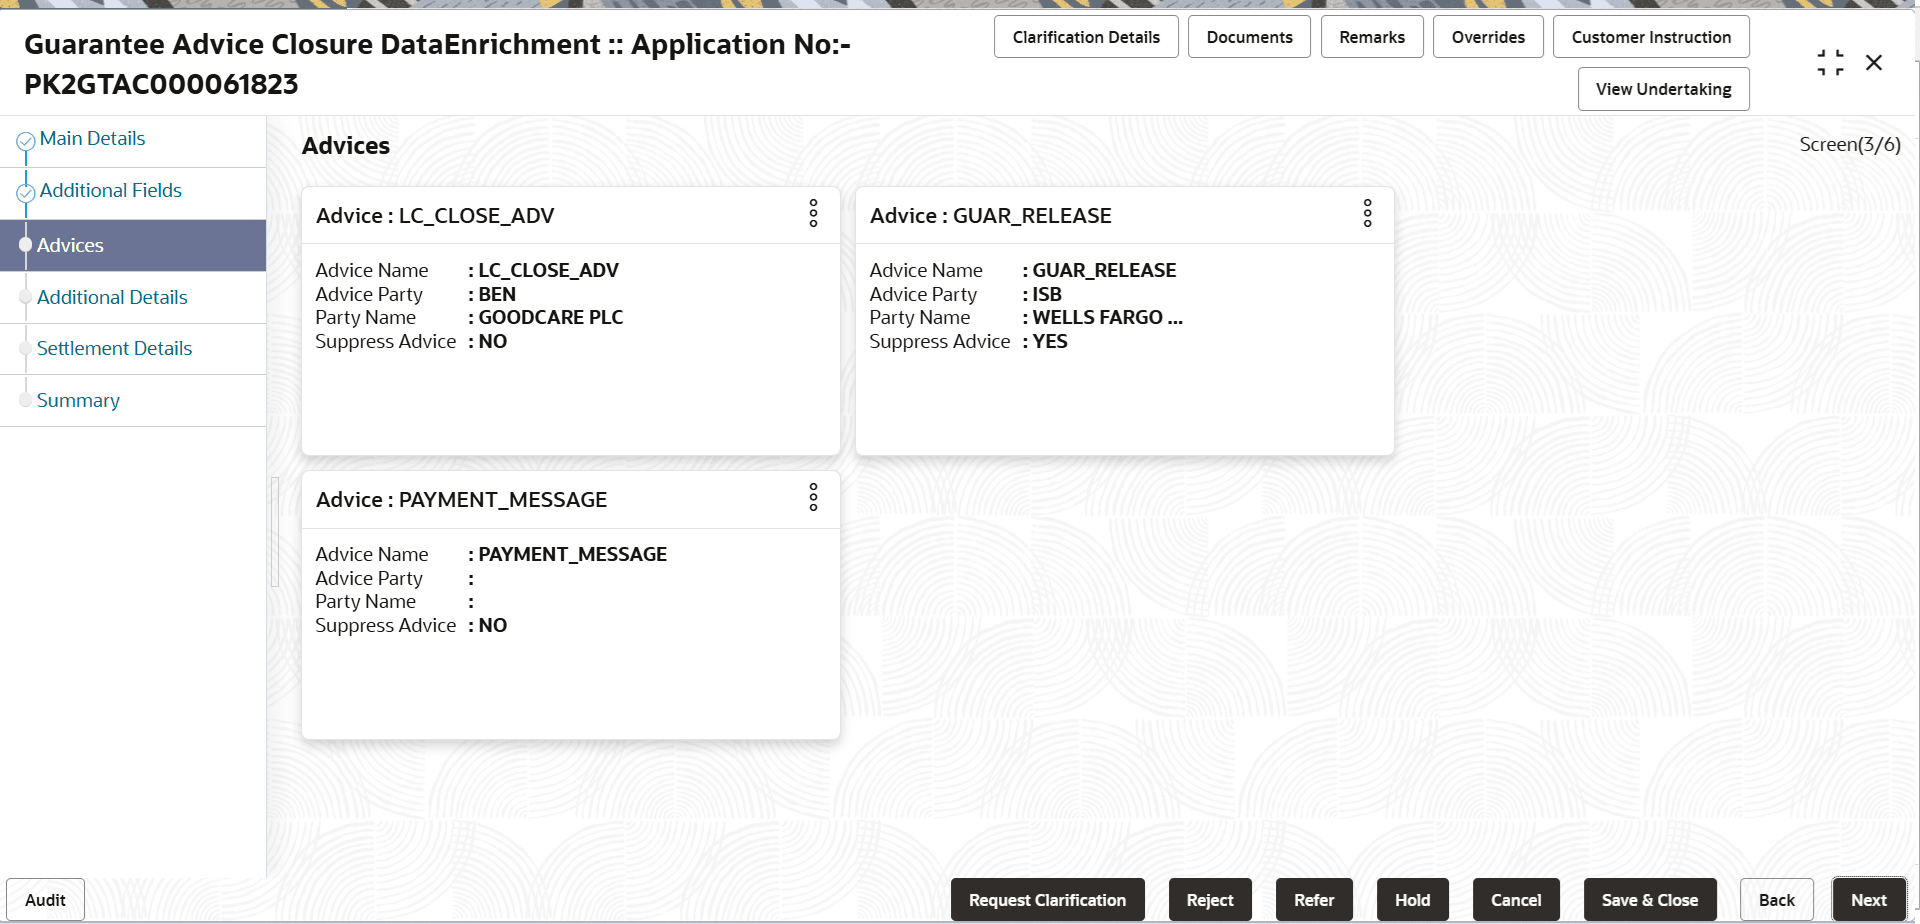Open the Remarks panel
Image resolution: width=1920 pixels, height=924 pixels.
click(1372, 37)
